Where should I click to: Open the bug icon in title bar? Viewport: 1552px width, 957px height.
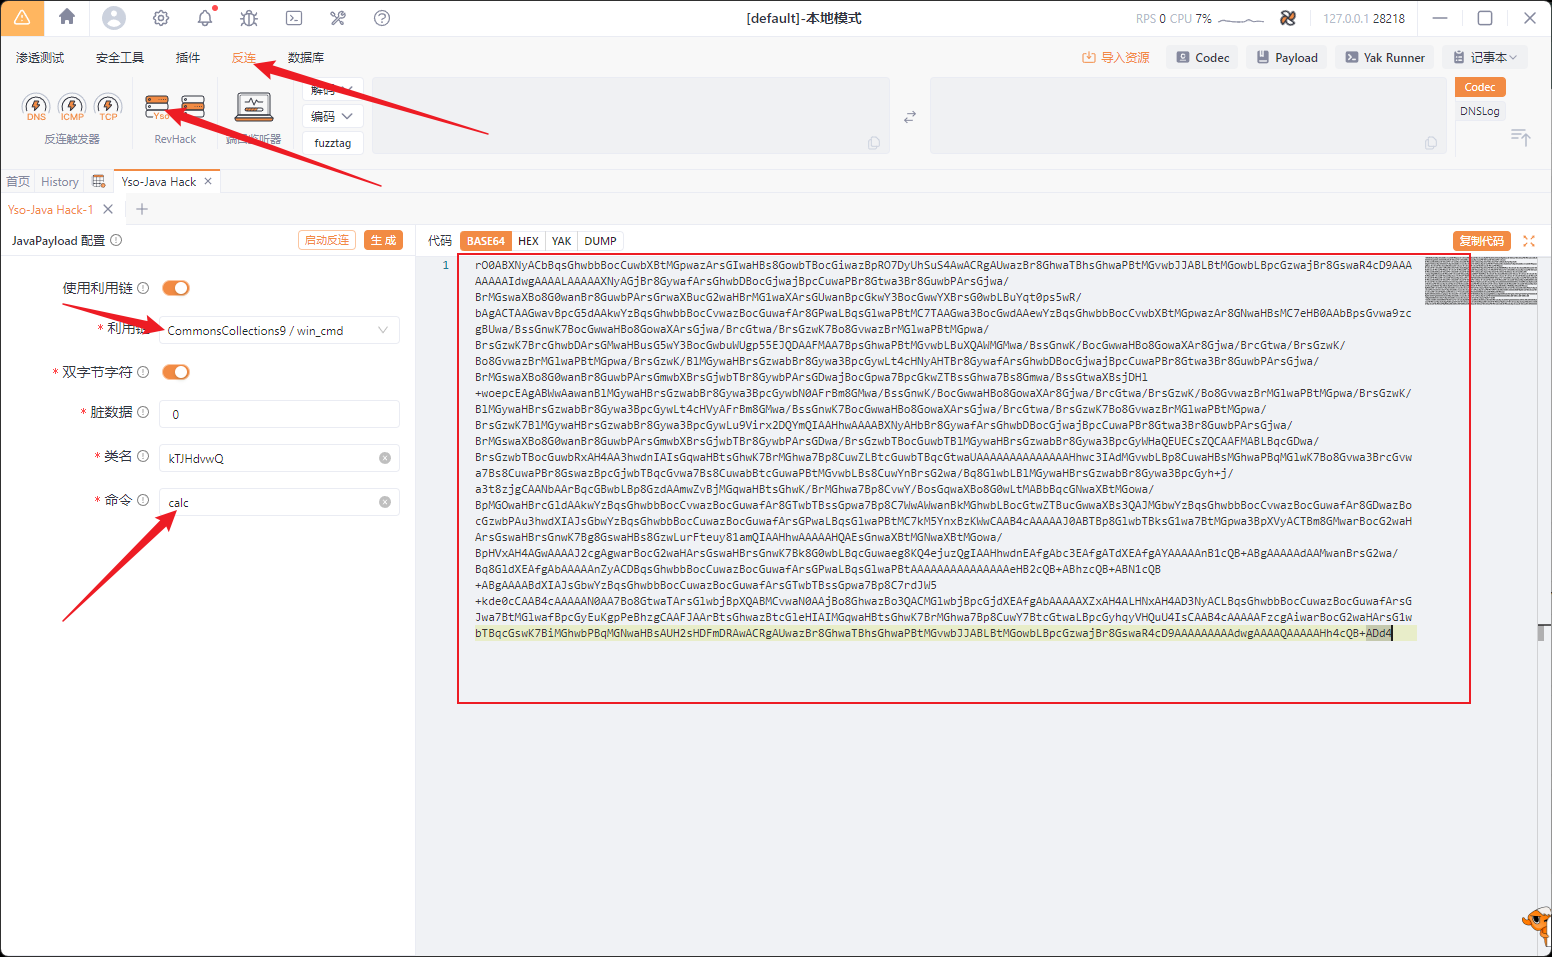point(249,18)
